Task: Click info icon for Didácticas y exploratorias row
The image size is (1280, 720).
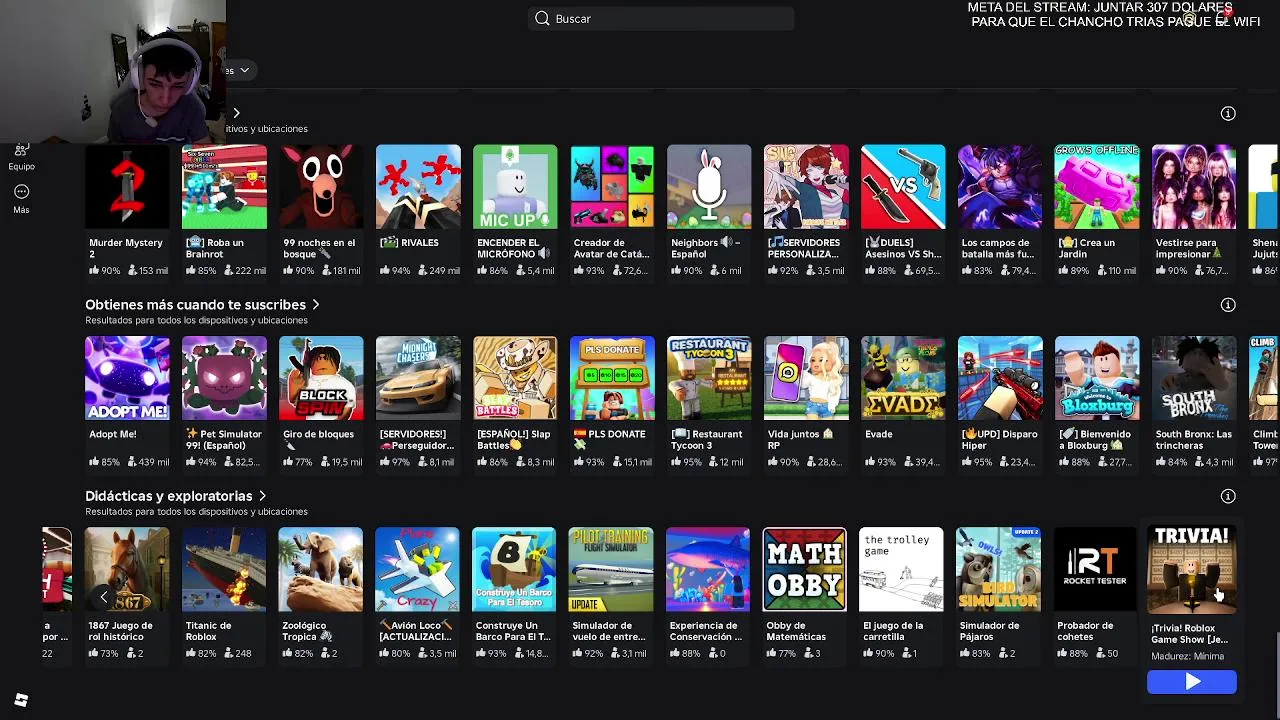Action: tap(1228, 496)
